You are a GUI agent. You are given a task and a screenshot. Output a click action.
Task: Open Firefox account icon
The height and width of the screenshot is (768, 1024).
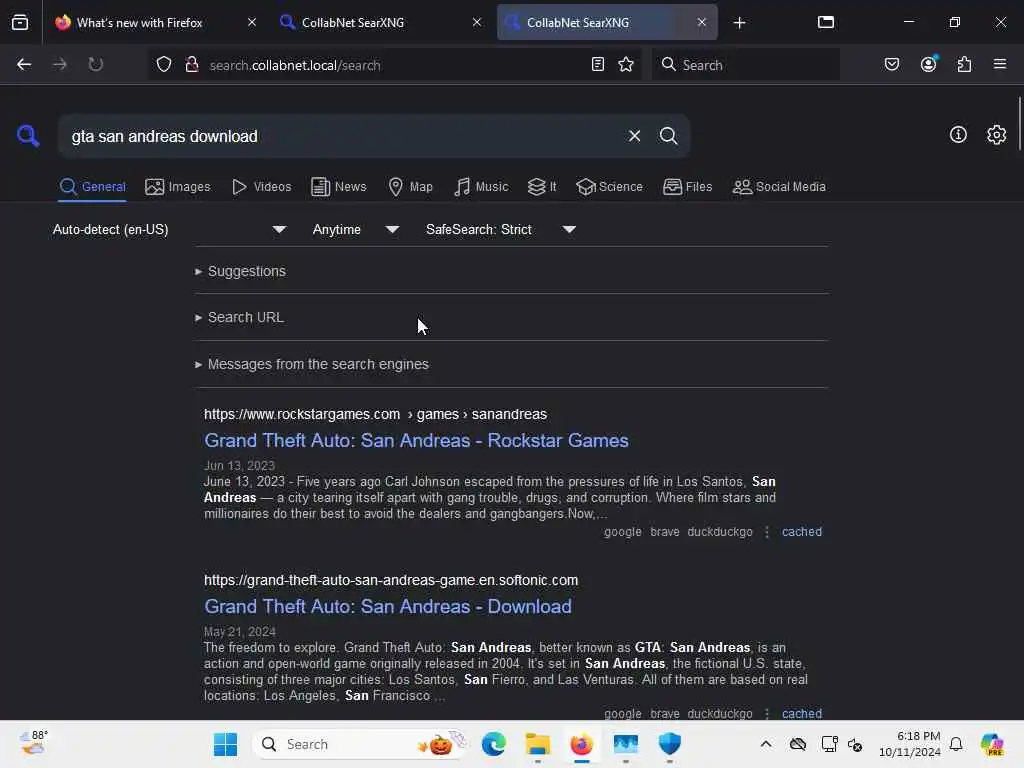tap(928, 64)
